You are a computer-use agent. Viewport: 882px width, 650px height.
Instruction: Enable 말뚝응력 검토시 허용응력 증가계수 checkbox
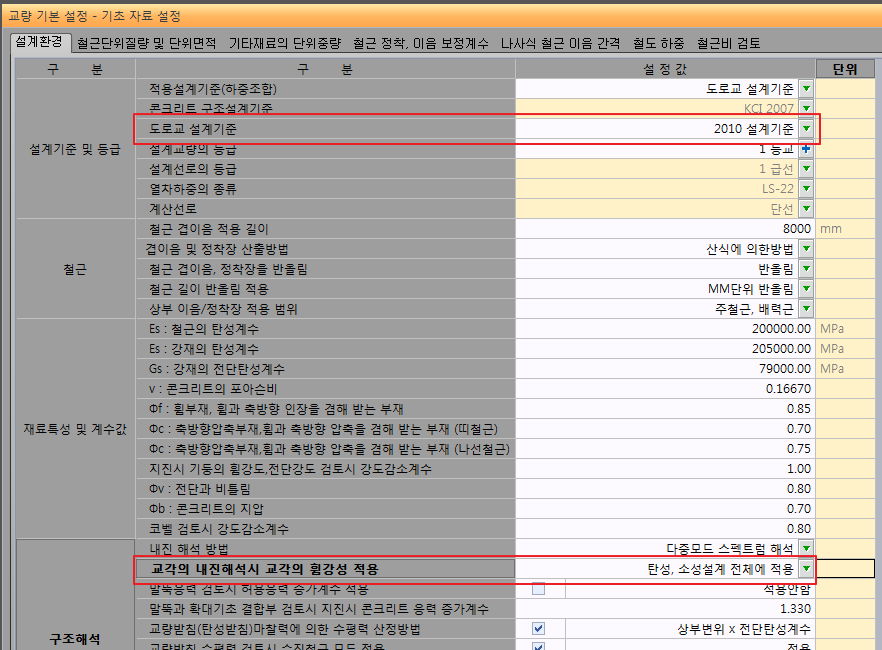tap(538, 589)
